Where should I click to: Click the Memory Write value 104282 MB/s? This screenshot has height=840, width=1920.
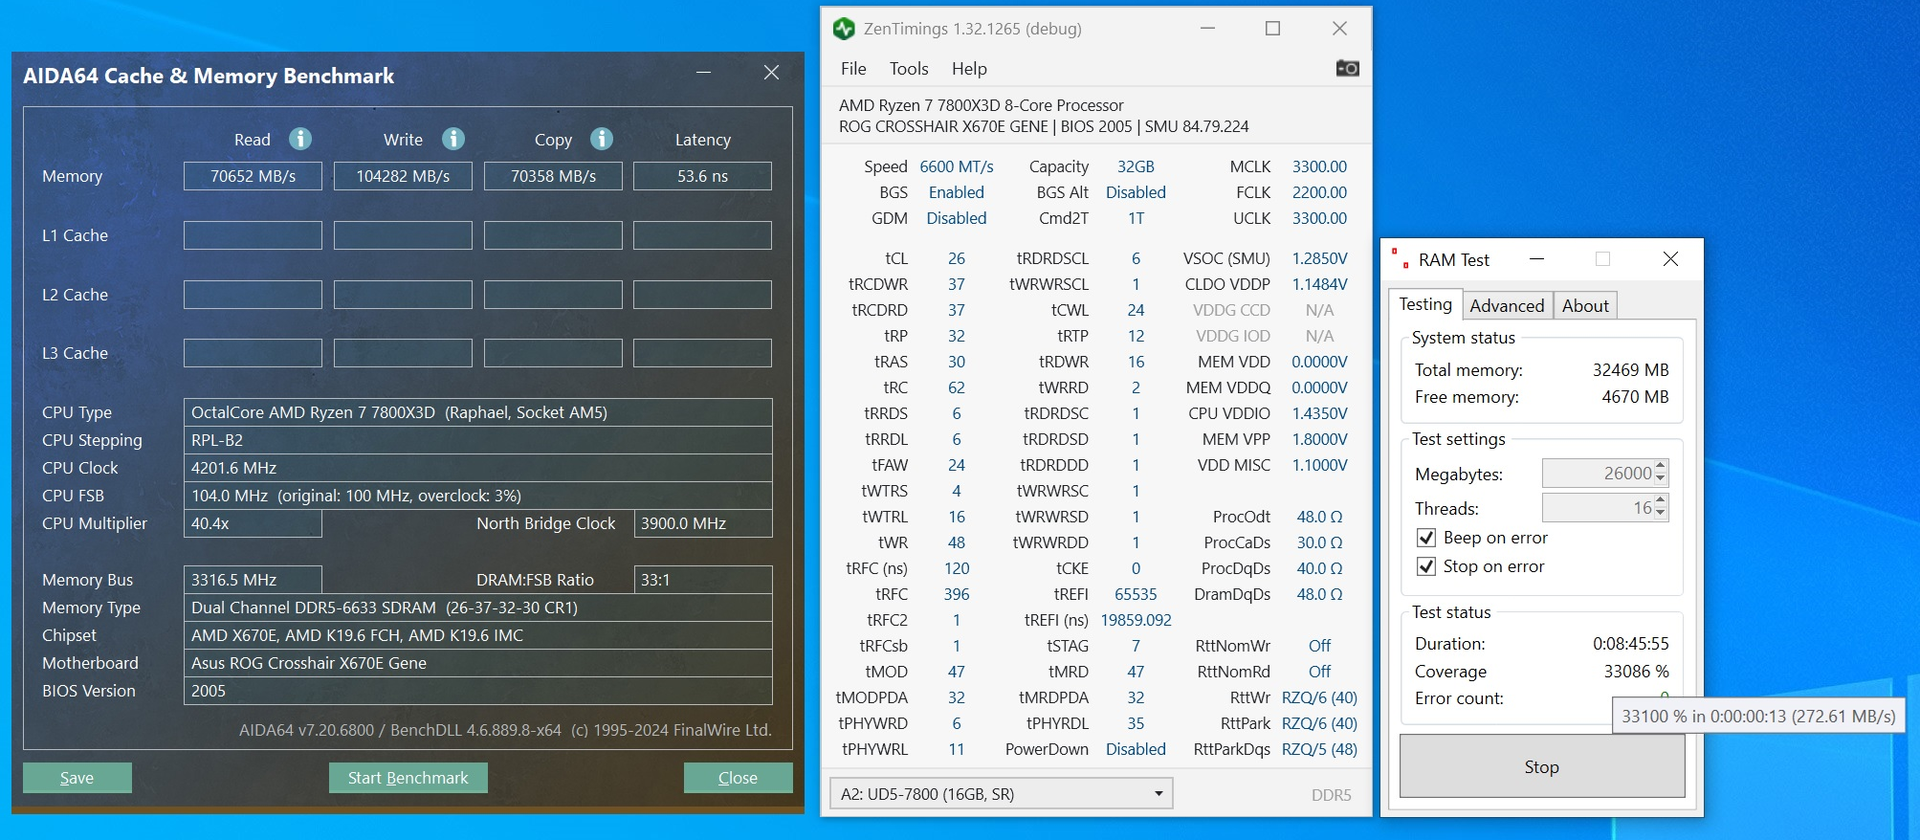click(403, 176)
